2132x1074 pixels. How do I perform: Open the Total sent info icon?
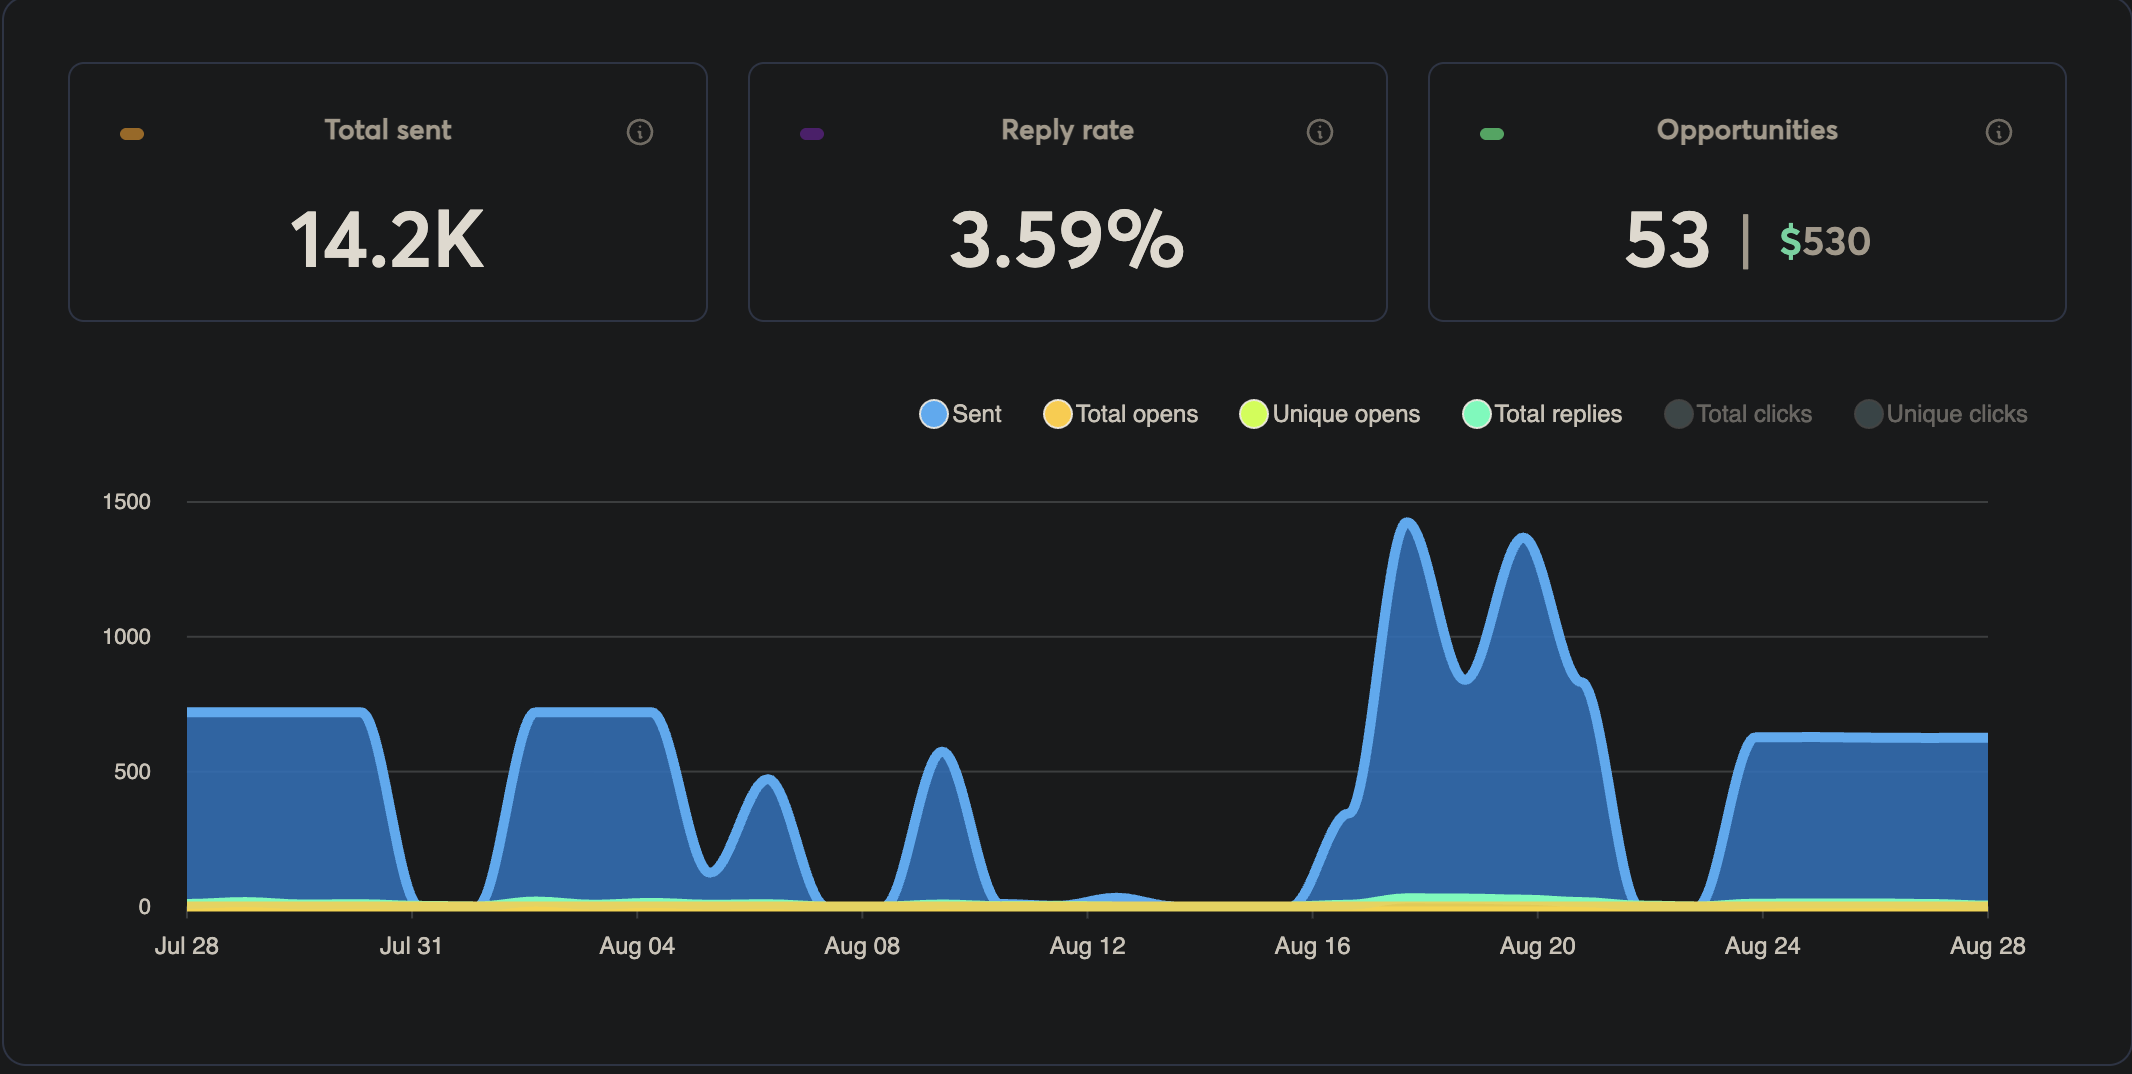click(x=640, y=132)
